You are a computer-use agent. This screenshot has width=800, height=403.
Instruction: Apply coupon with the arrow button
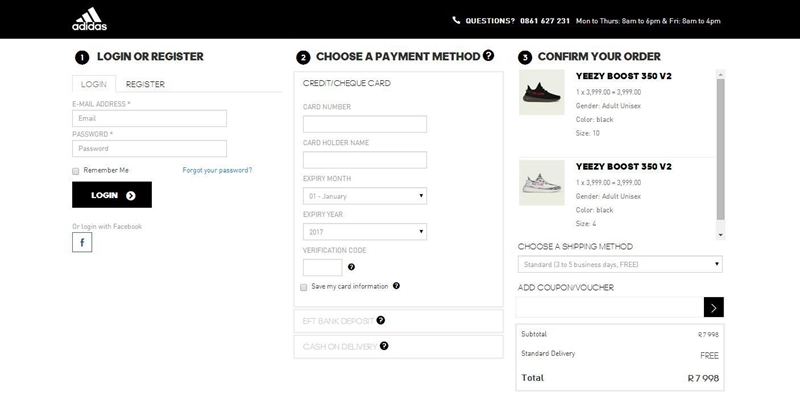[x=713, y=307]
